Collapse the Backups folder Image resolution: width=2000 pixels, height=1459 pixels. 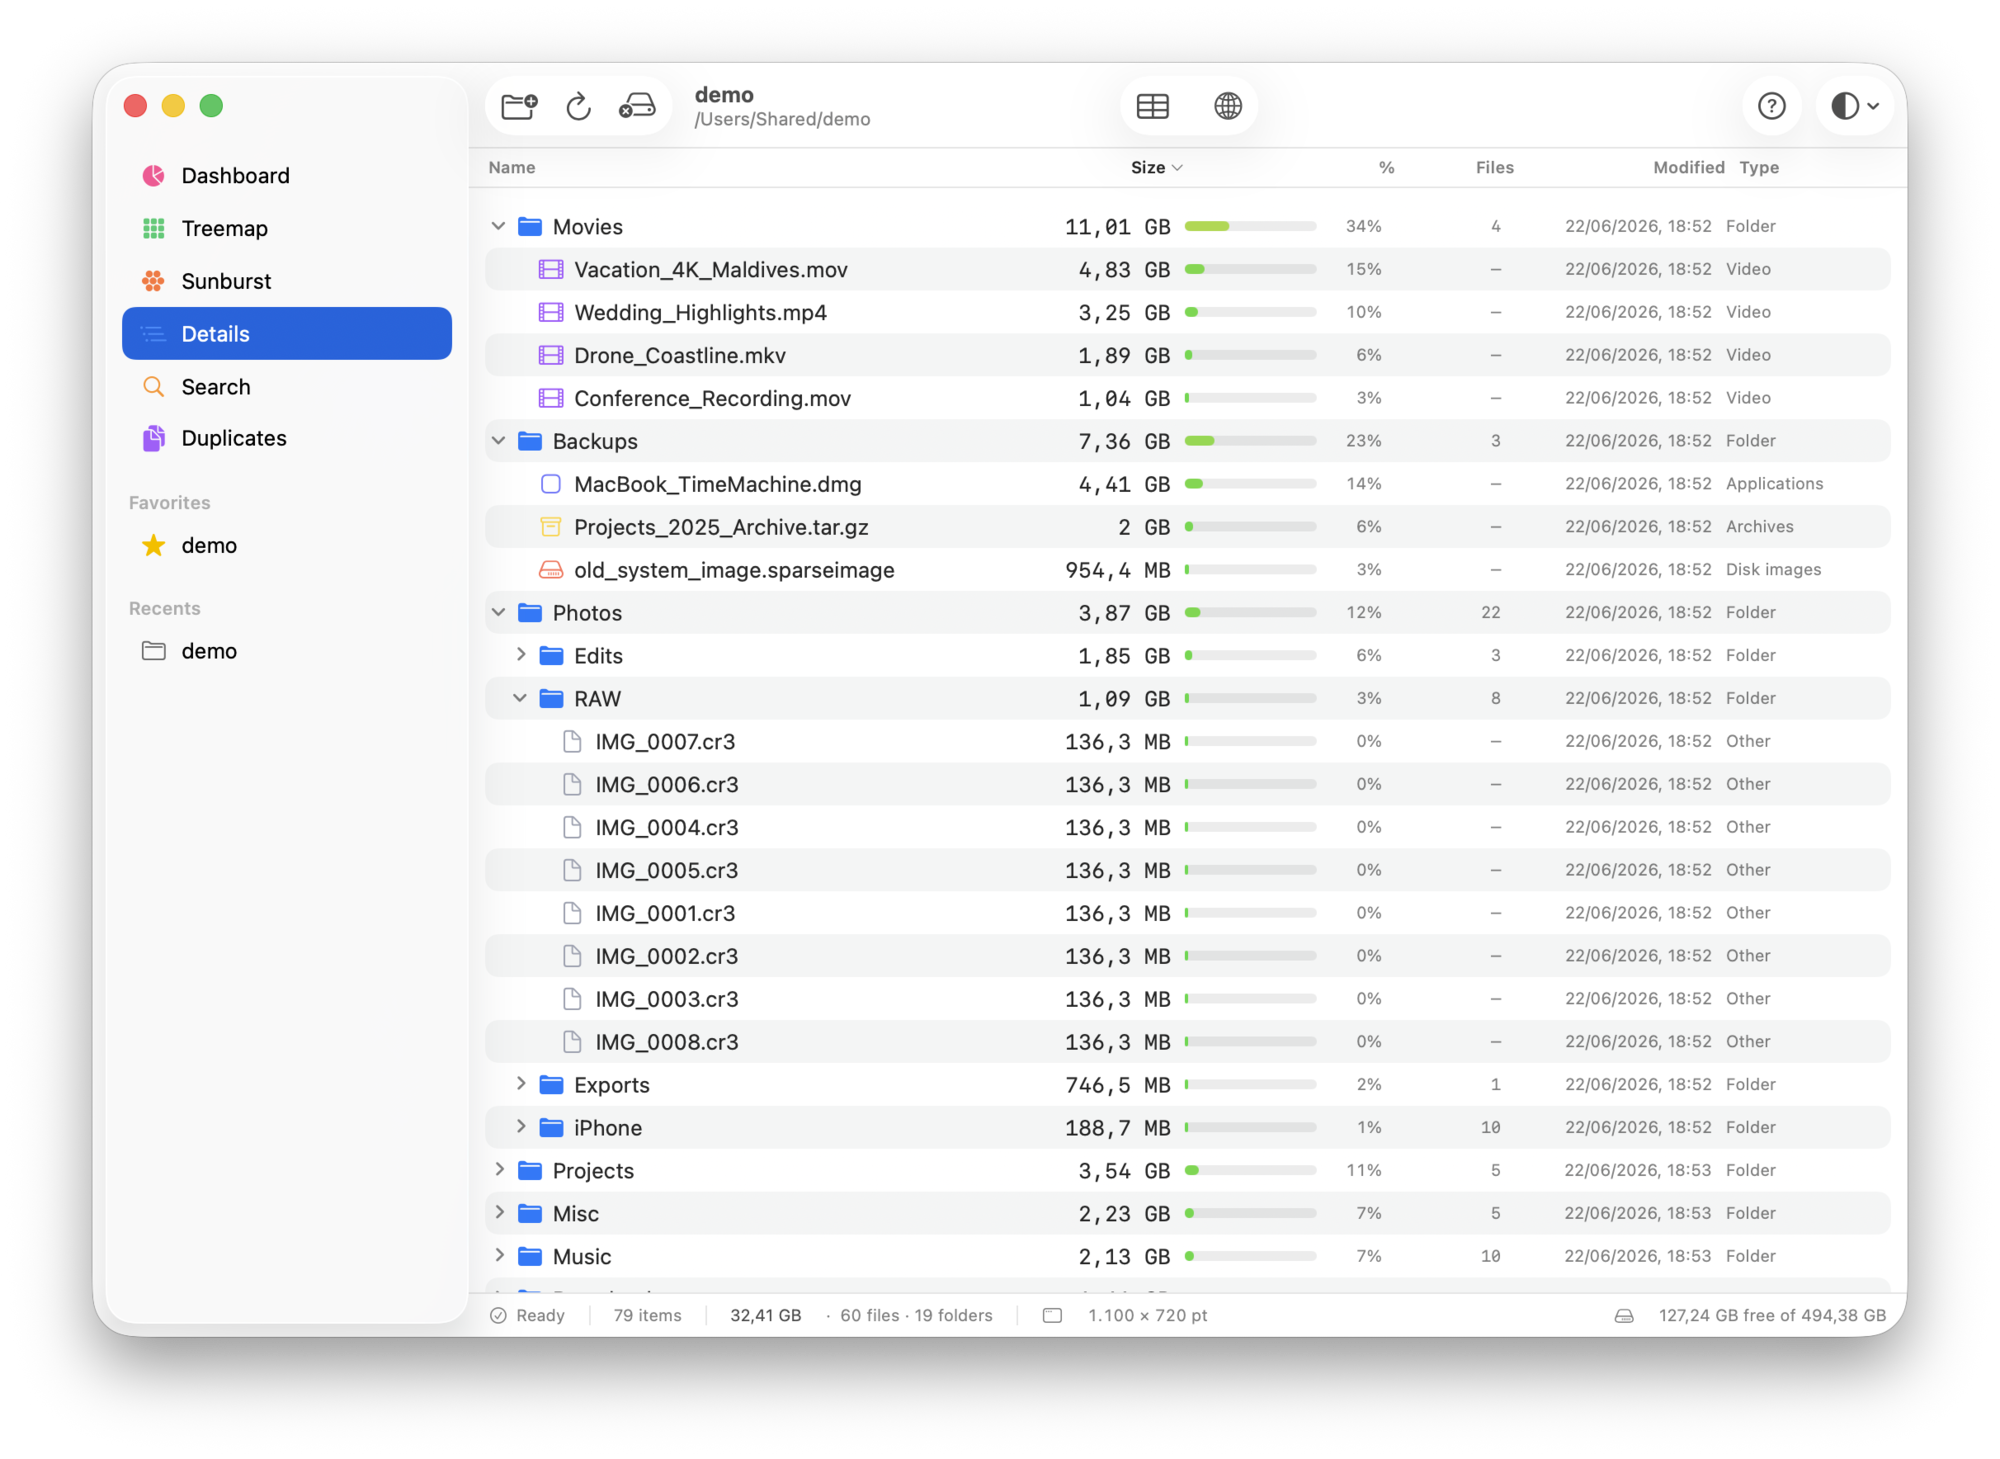point(498,441)
